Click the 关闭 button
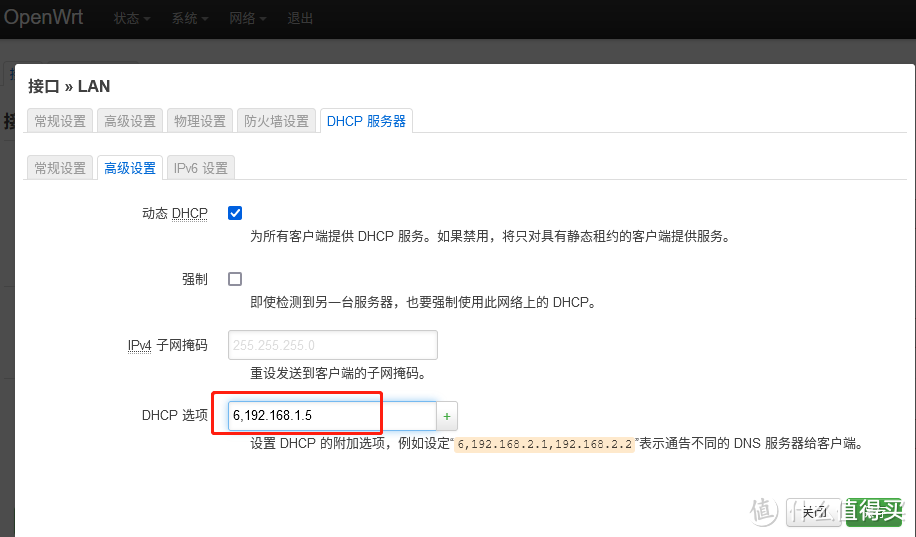Screen dimensions: 916x537 tap(813, 512)
